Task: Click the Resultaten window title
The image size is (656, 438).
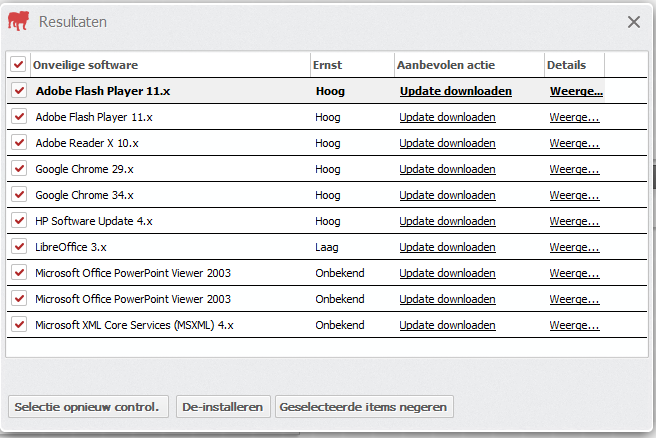Action: tap(73, 22)
